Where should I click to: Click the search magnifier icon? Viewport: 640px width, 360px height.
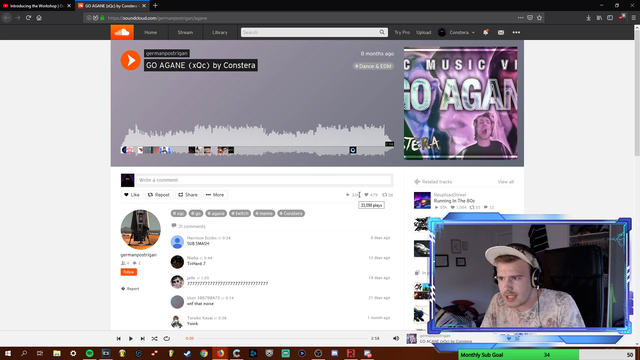pyautogui.click(x=382, y=32)
